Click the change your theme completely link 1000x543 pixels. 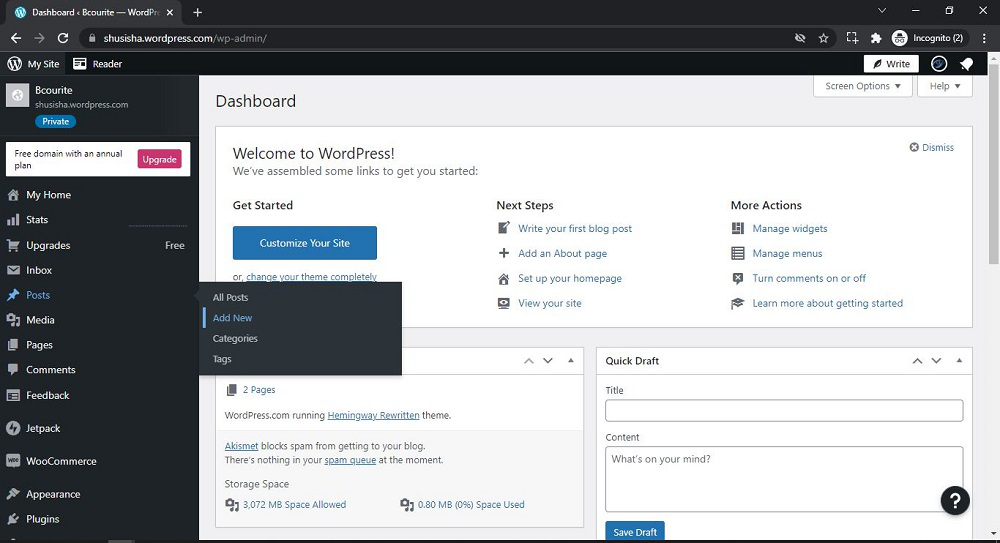pyautogui.click(x=311, y=277)
